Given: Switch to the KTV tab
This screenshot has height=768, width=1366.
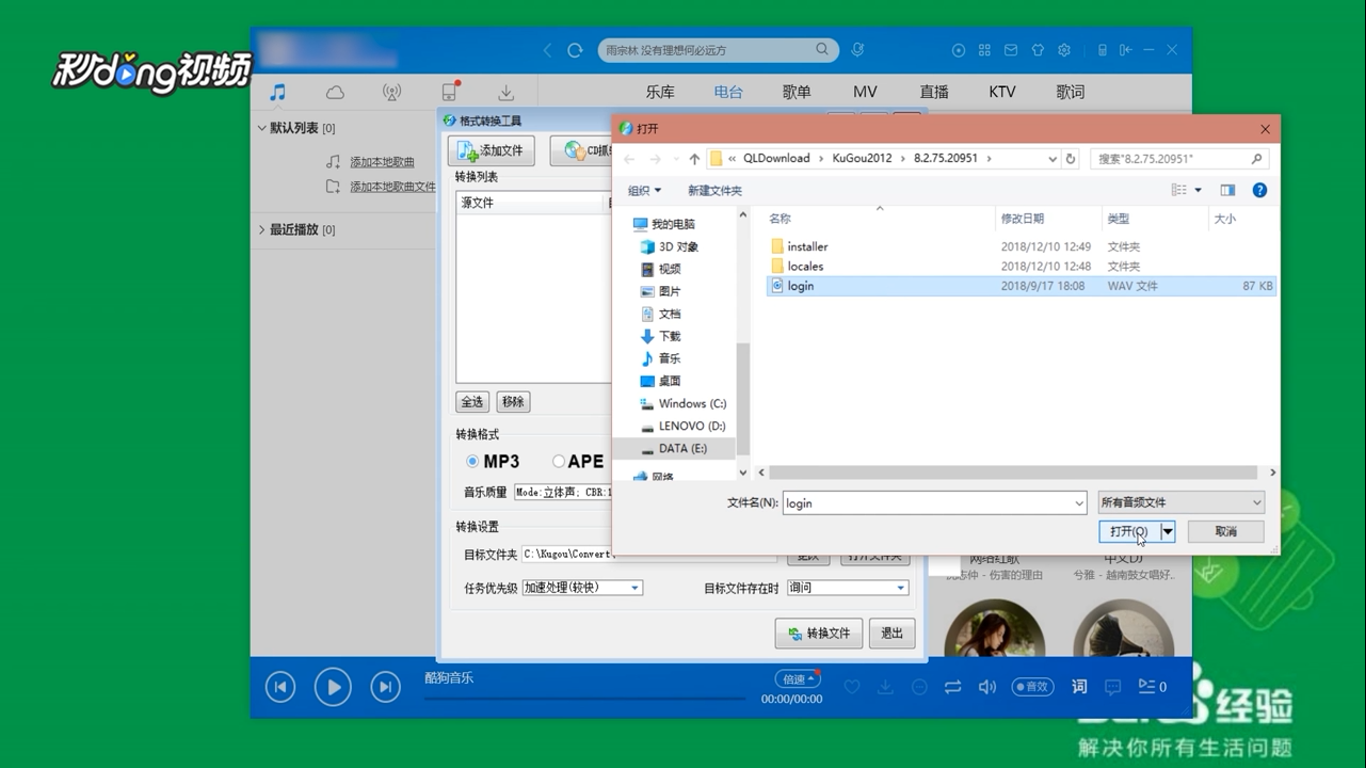Looking at the screenshot, I should 1002,92.
